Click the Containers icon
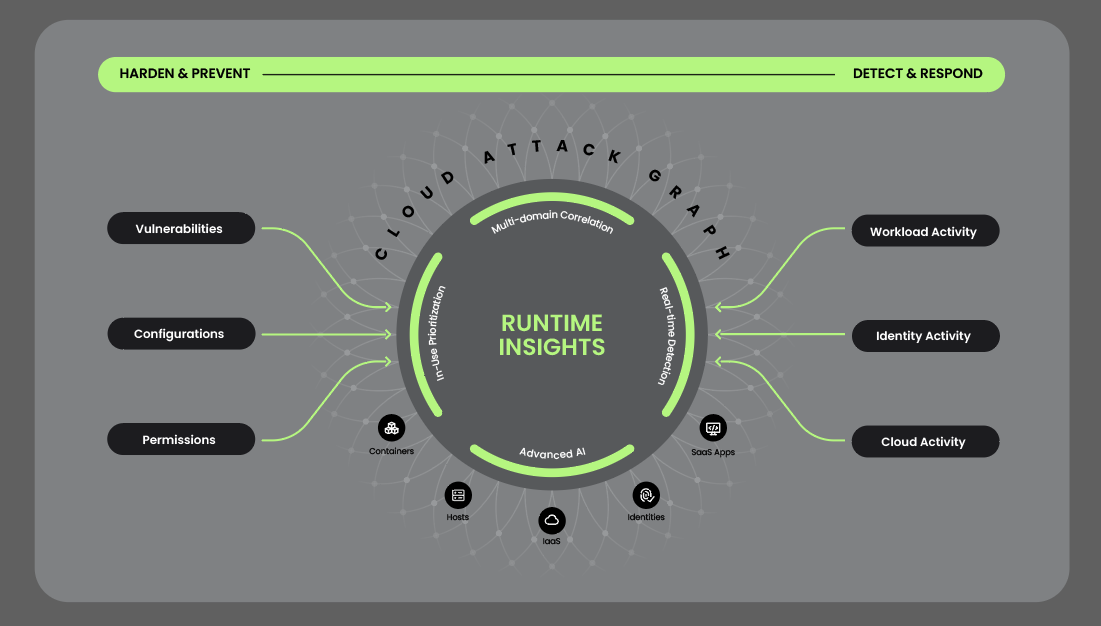The image size is (1101, 626). pyautogui.click(x=391, y=428)
